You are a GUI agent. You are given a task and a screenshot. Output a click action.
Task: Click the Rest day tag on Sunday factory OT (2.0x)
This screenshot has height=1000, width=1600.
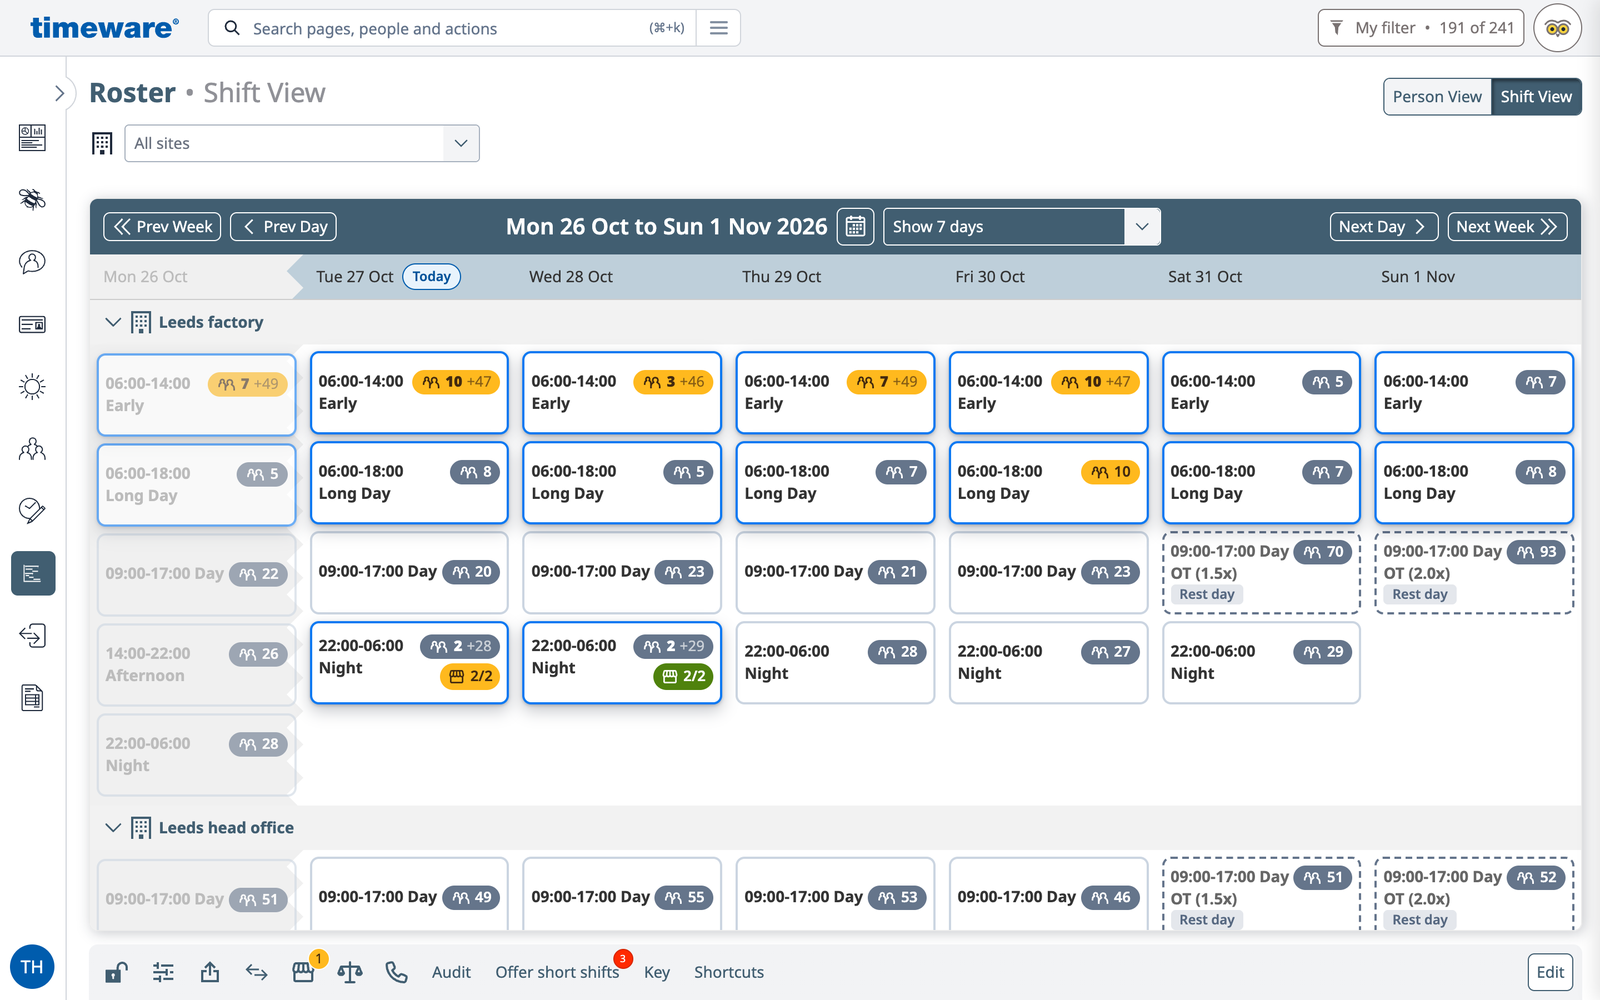pyautogui.click(x=1420, y=594)
